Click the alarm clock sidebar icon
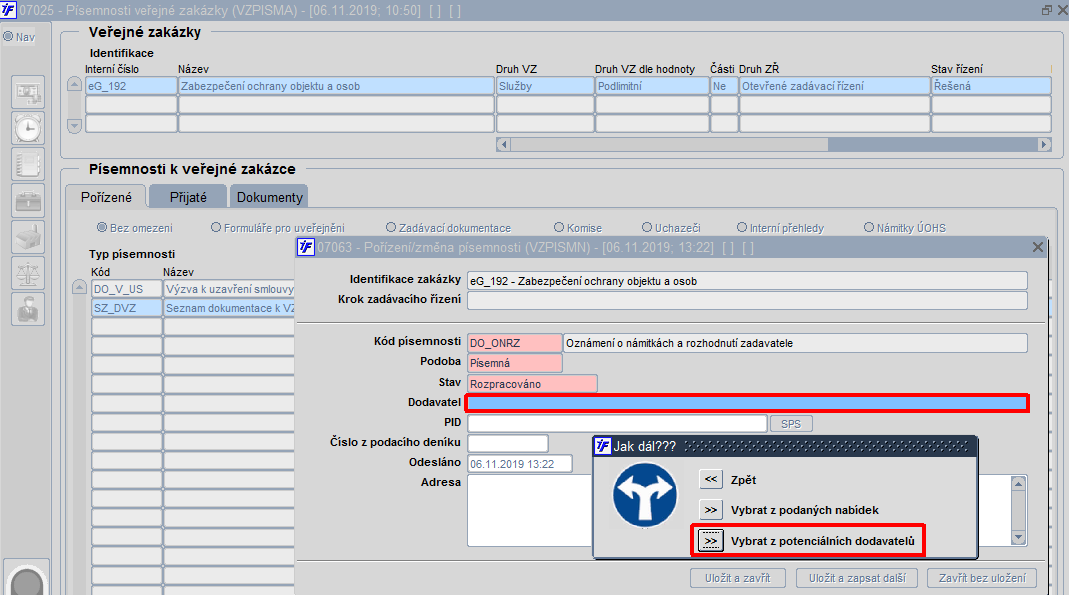This screenshot has width=1069, height=595. point(28,128)
